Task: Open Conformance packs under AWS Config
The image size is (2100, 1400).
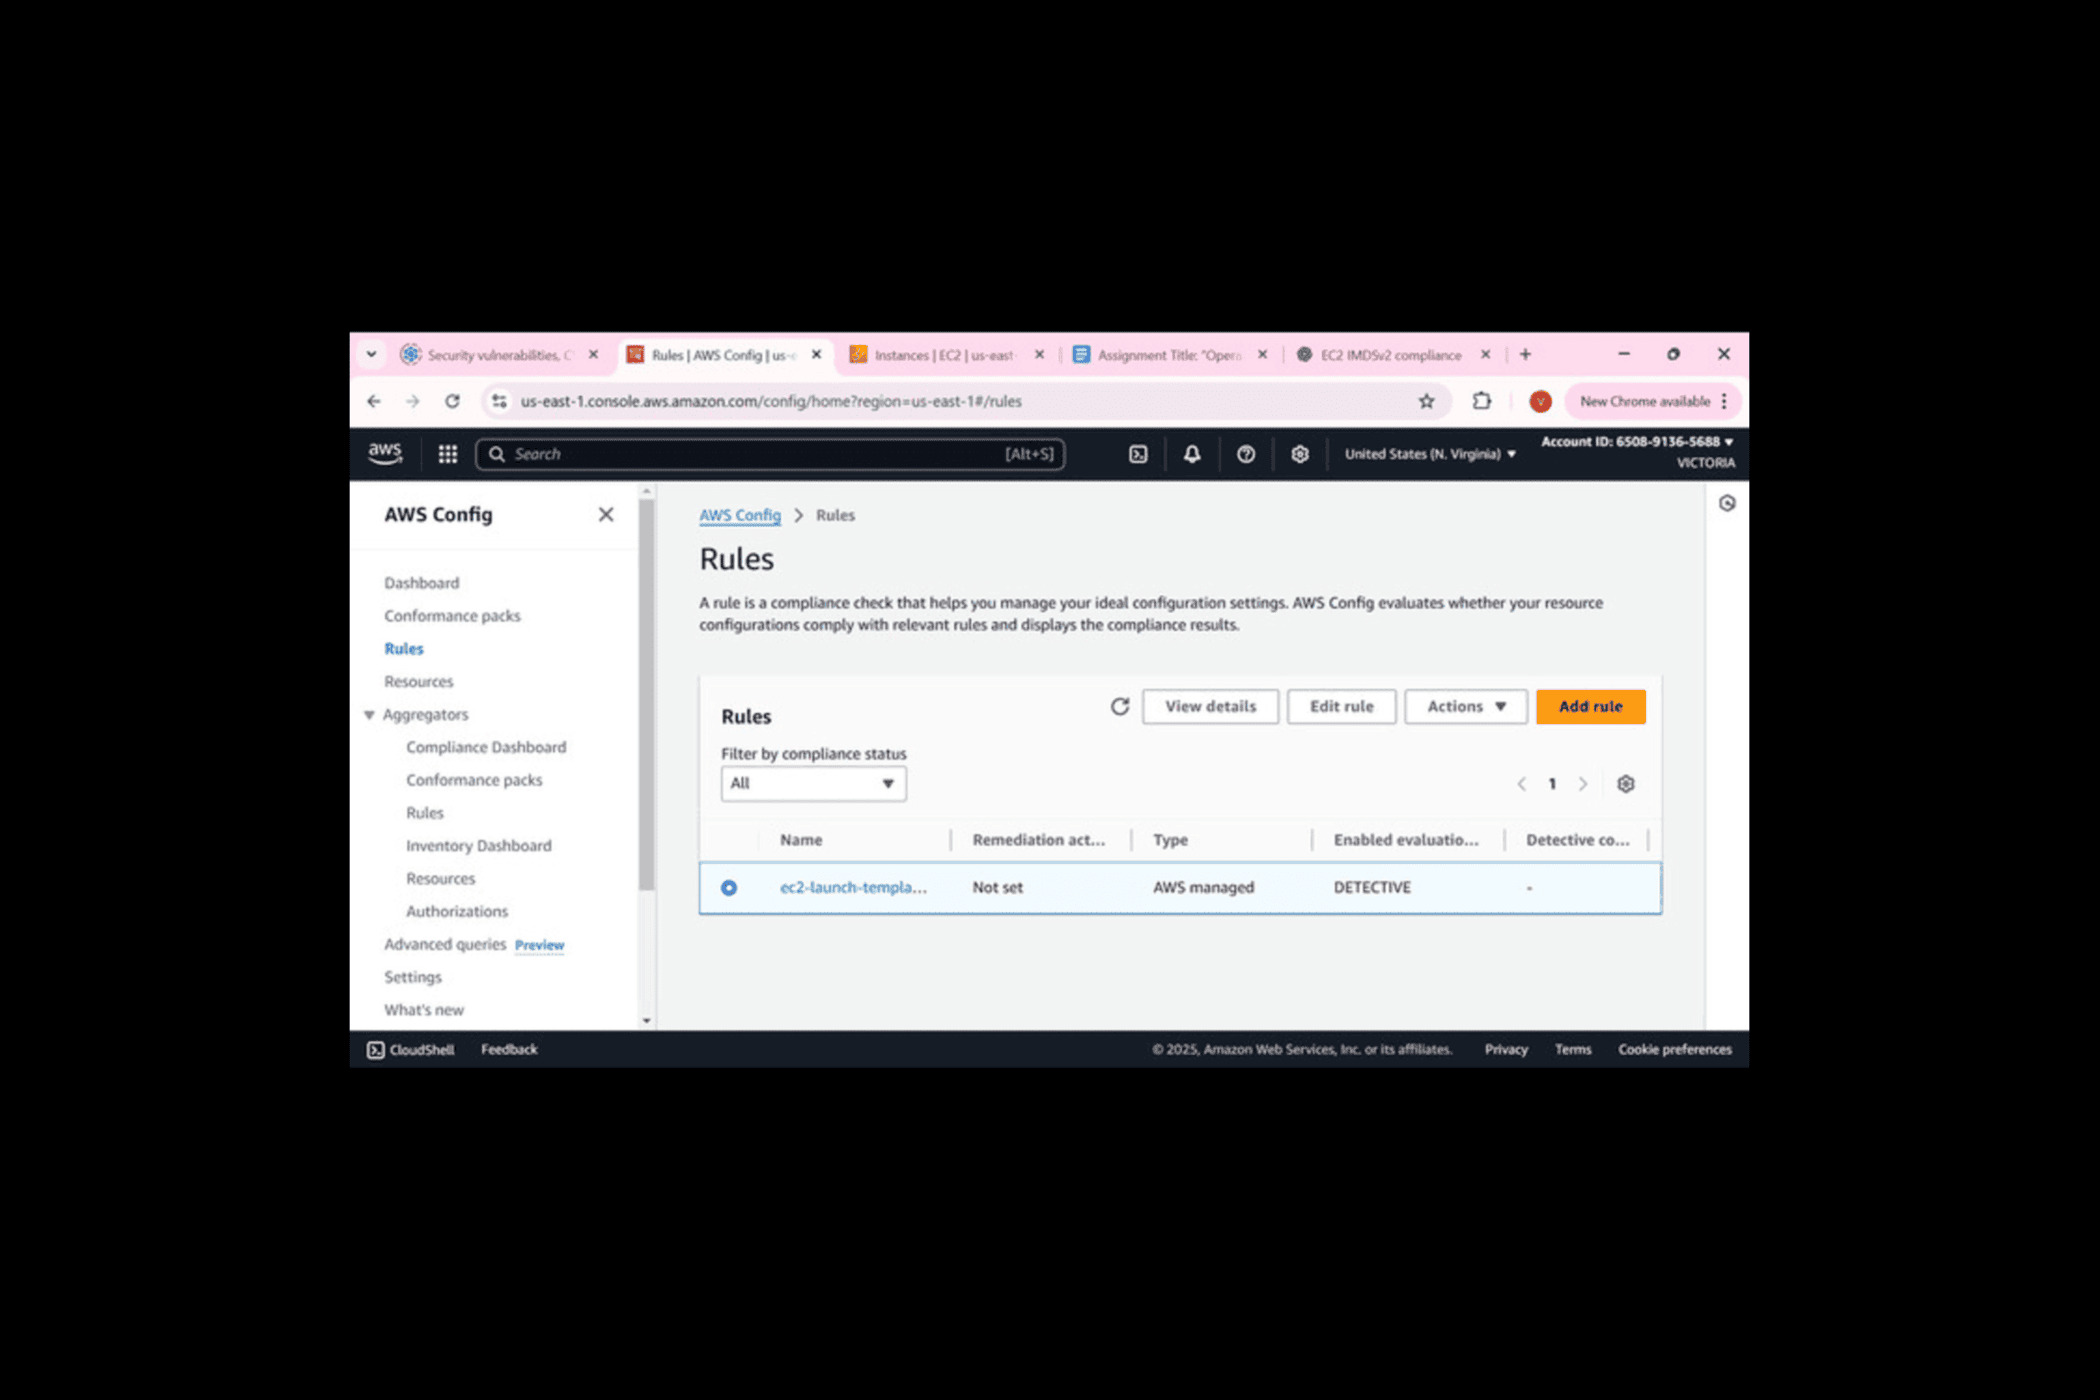Action: (452, 616)
